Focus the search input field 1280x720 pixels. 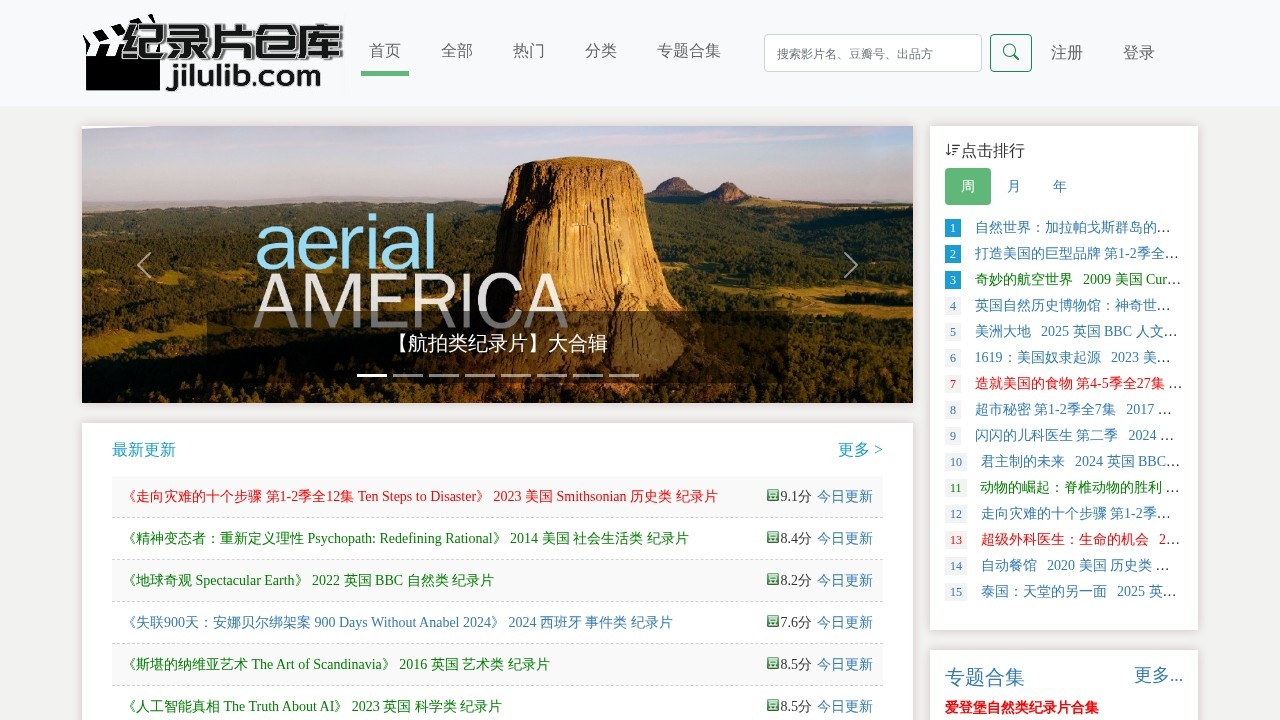tap(872, 53)
